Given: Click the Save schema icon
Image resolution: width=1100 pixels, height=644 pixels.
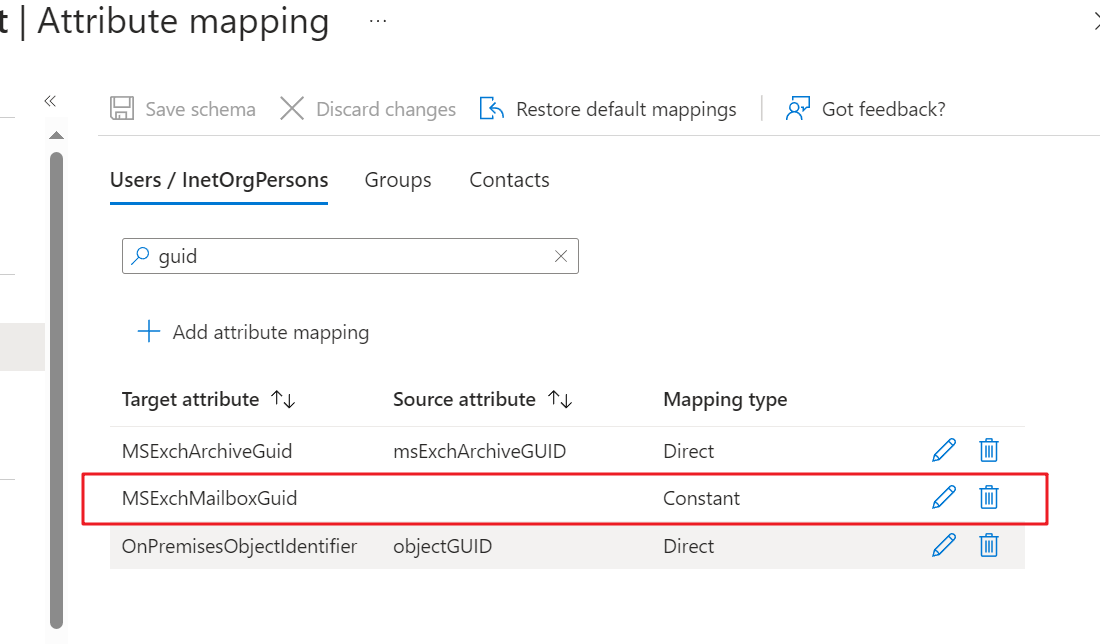Looking at the screenshot, I should (122, 108).
